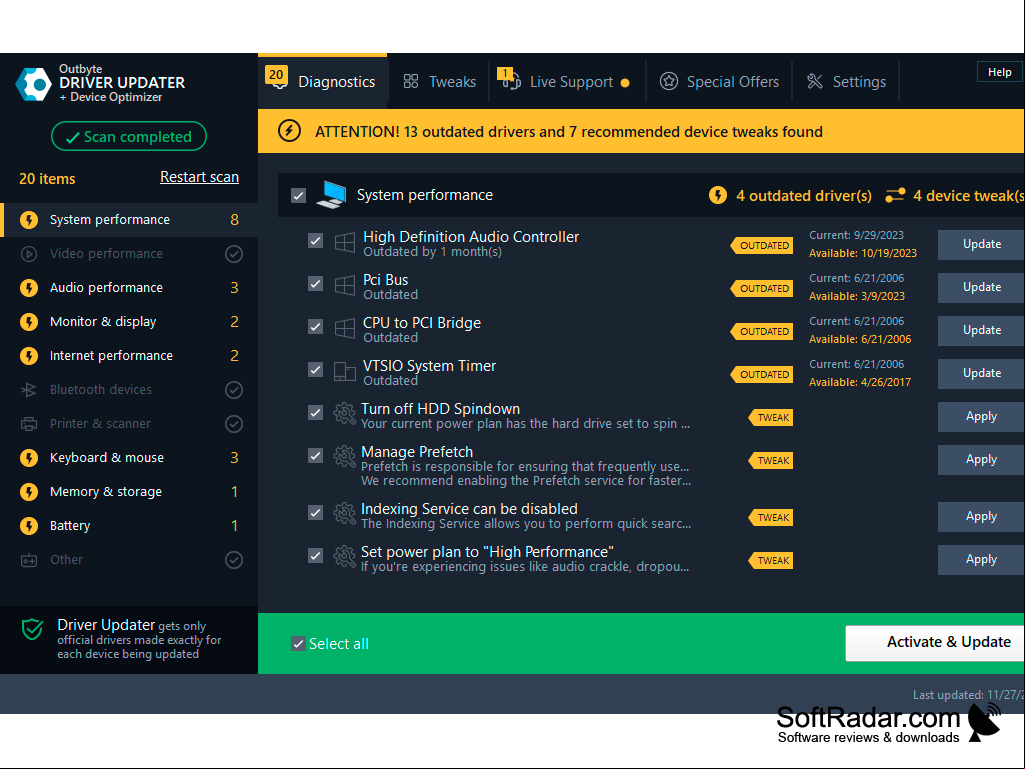Select Keyboard & mouse category
The height and width of the screenshot is (769, 1025).
pos(129,458)
